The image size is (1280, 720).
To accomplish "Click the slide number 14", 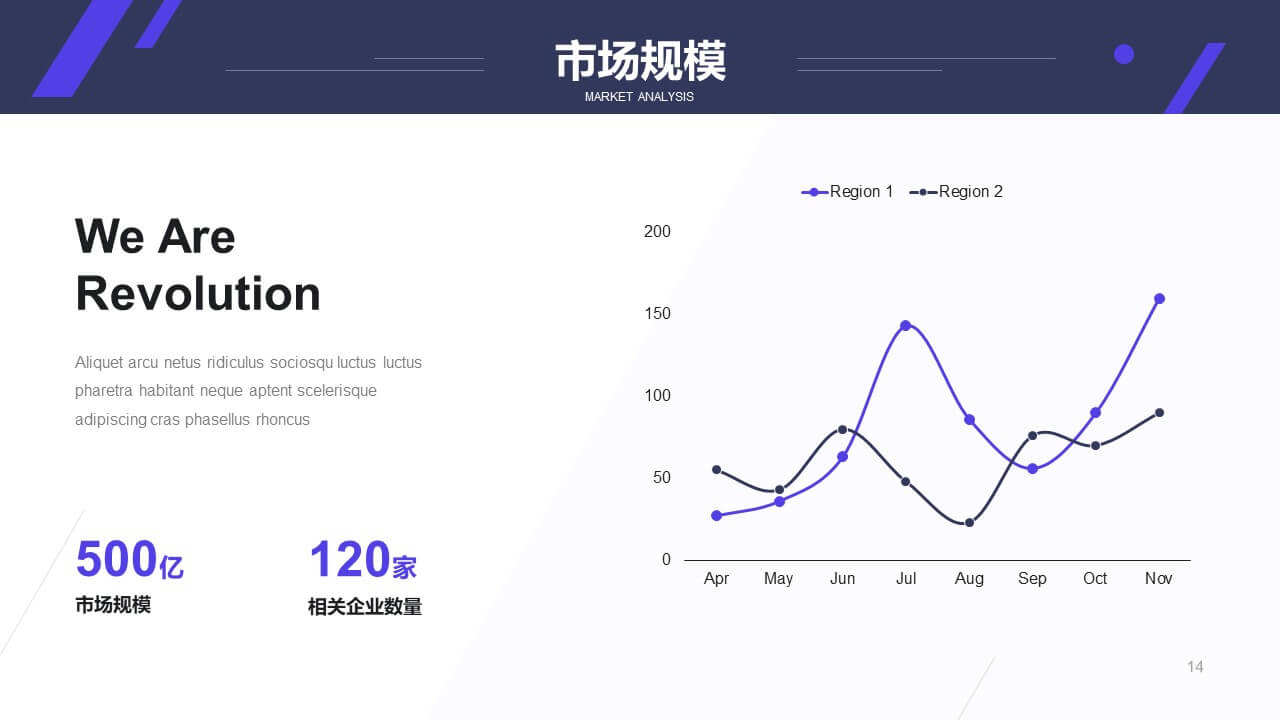I will (x=1195, y=667).
